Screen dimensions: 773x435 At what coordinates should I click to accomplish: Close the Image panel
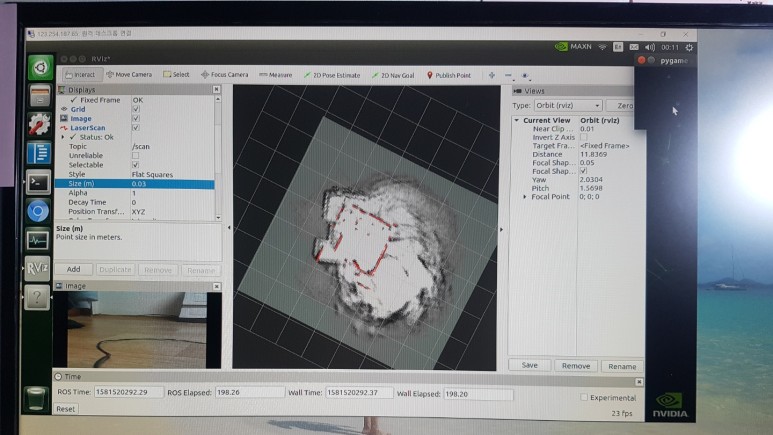tap(216, 286)
